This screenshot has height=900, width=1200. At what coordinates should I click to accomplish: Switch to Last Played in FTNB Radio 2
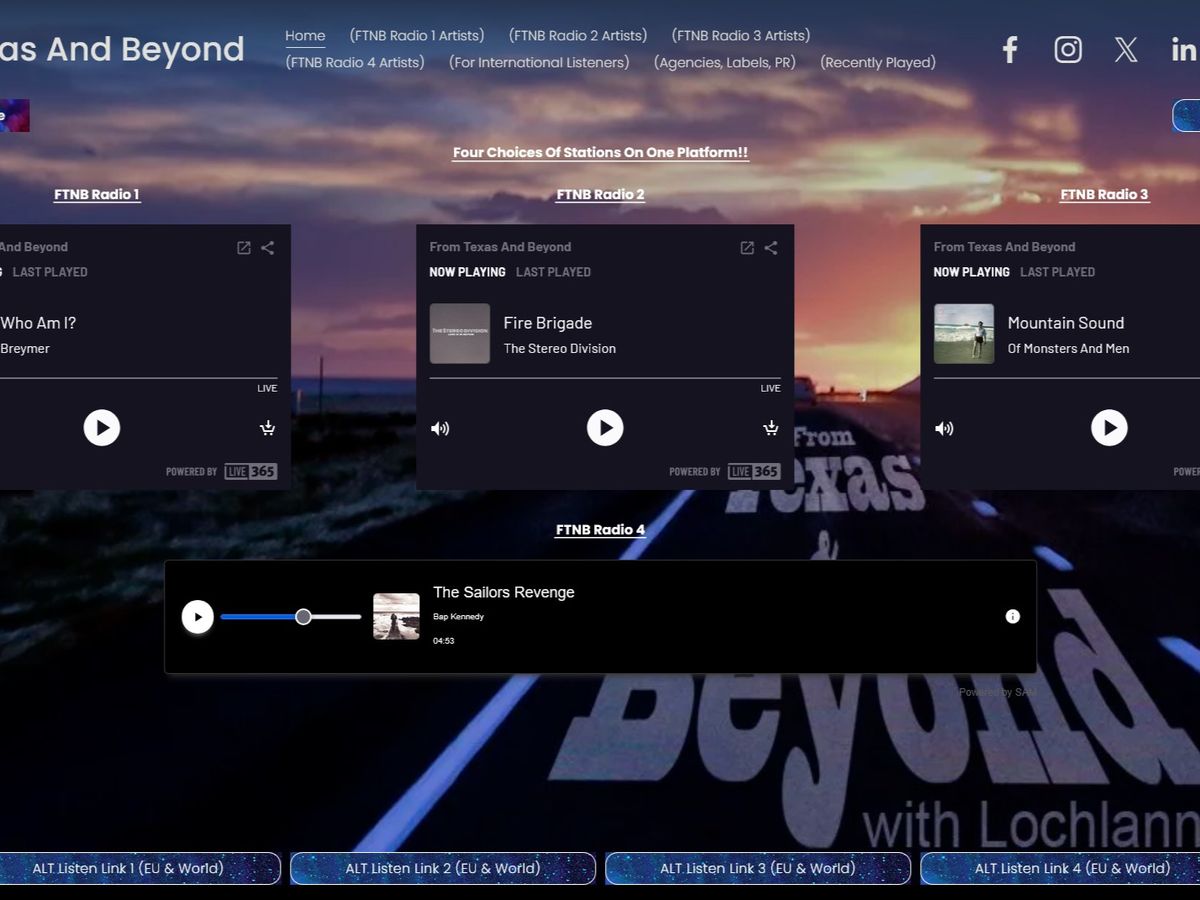click(x=553, y=272)
